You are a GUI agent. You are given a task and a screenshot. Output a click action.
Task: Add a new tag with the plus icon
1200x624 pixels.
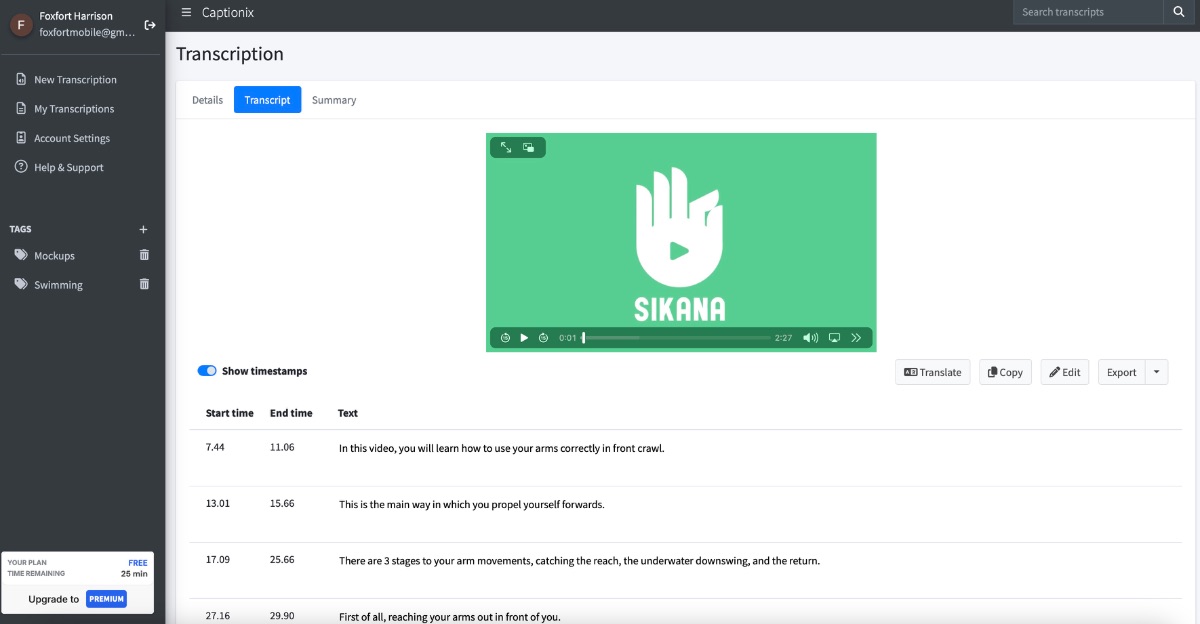[x=143, y=229]
